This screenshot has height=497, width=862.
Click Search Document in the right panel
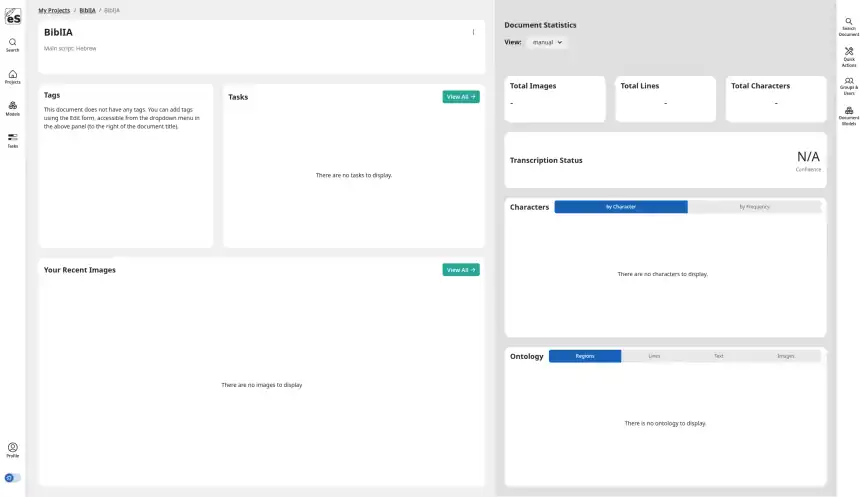[848, 26]
